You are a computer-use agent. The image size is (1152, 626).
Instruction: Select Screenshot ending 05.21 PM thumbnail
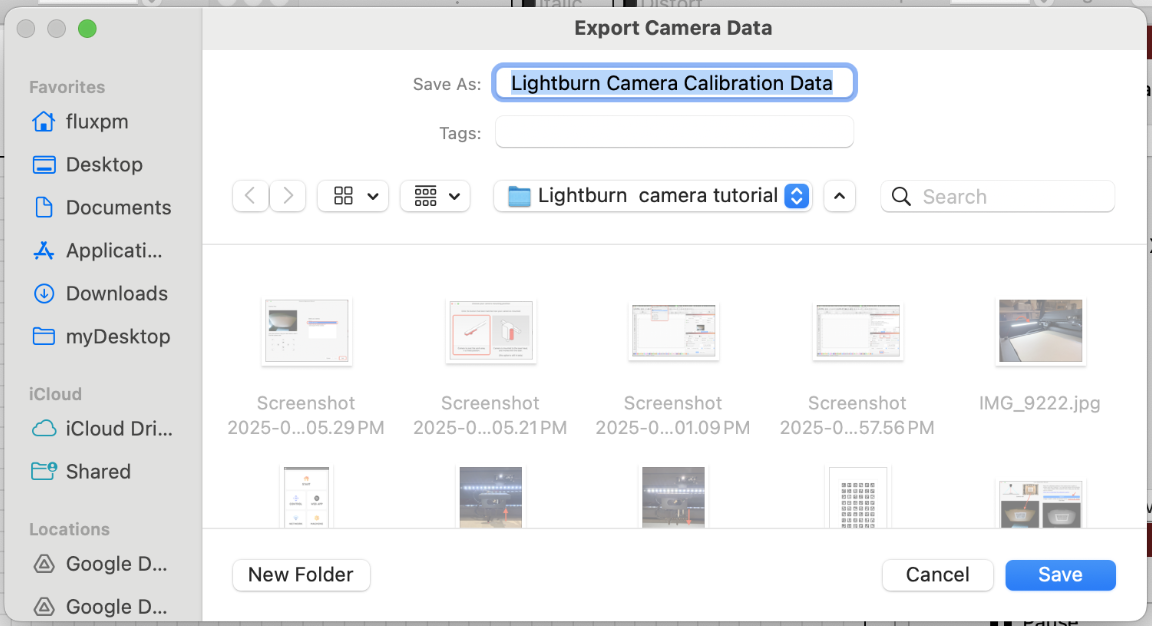491,331
